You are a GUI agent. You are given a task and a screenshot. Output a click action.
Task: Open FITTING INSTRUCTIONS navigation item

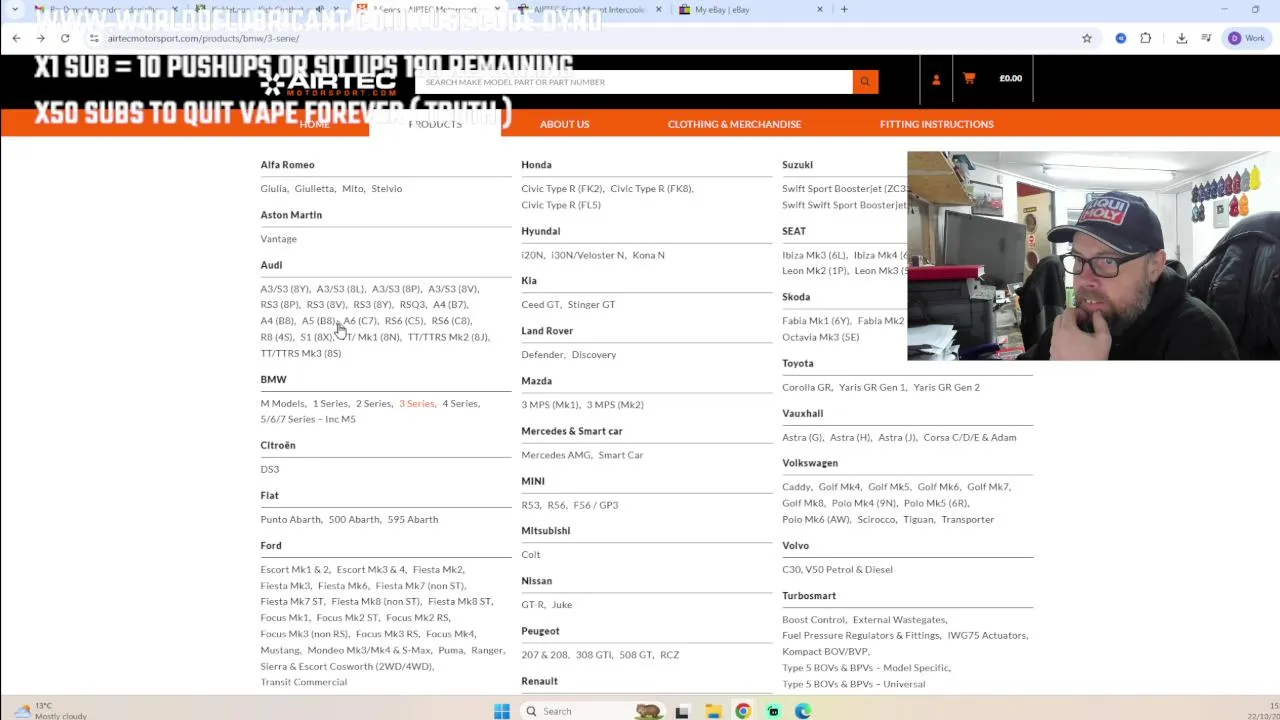tap(937, 124)
